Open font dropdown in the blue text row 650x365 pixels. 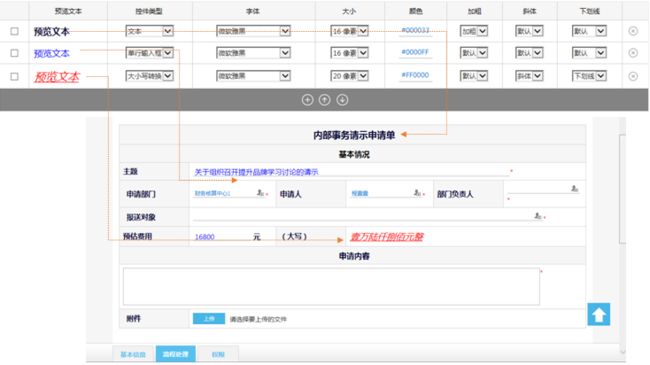pos(253,53)
